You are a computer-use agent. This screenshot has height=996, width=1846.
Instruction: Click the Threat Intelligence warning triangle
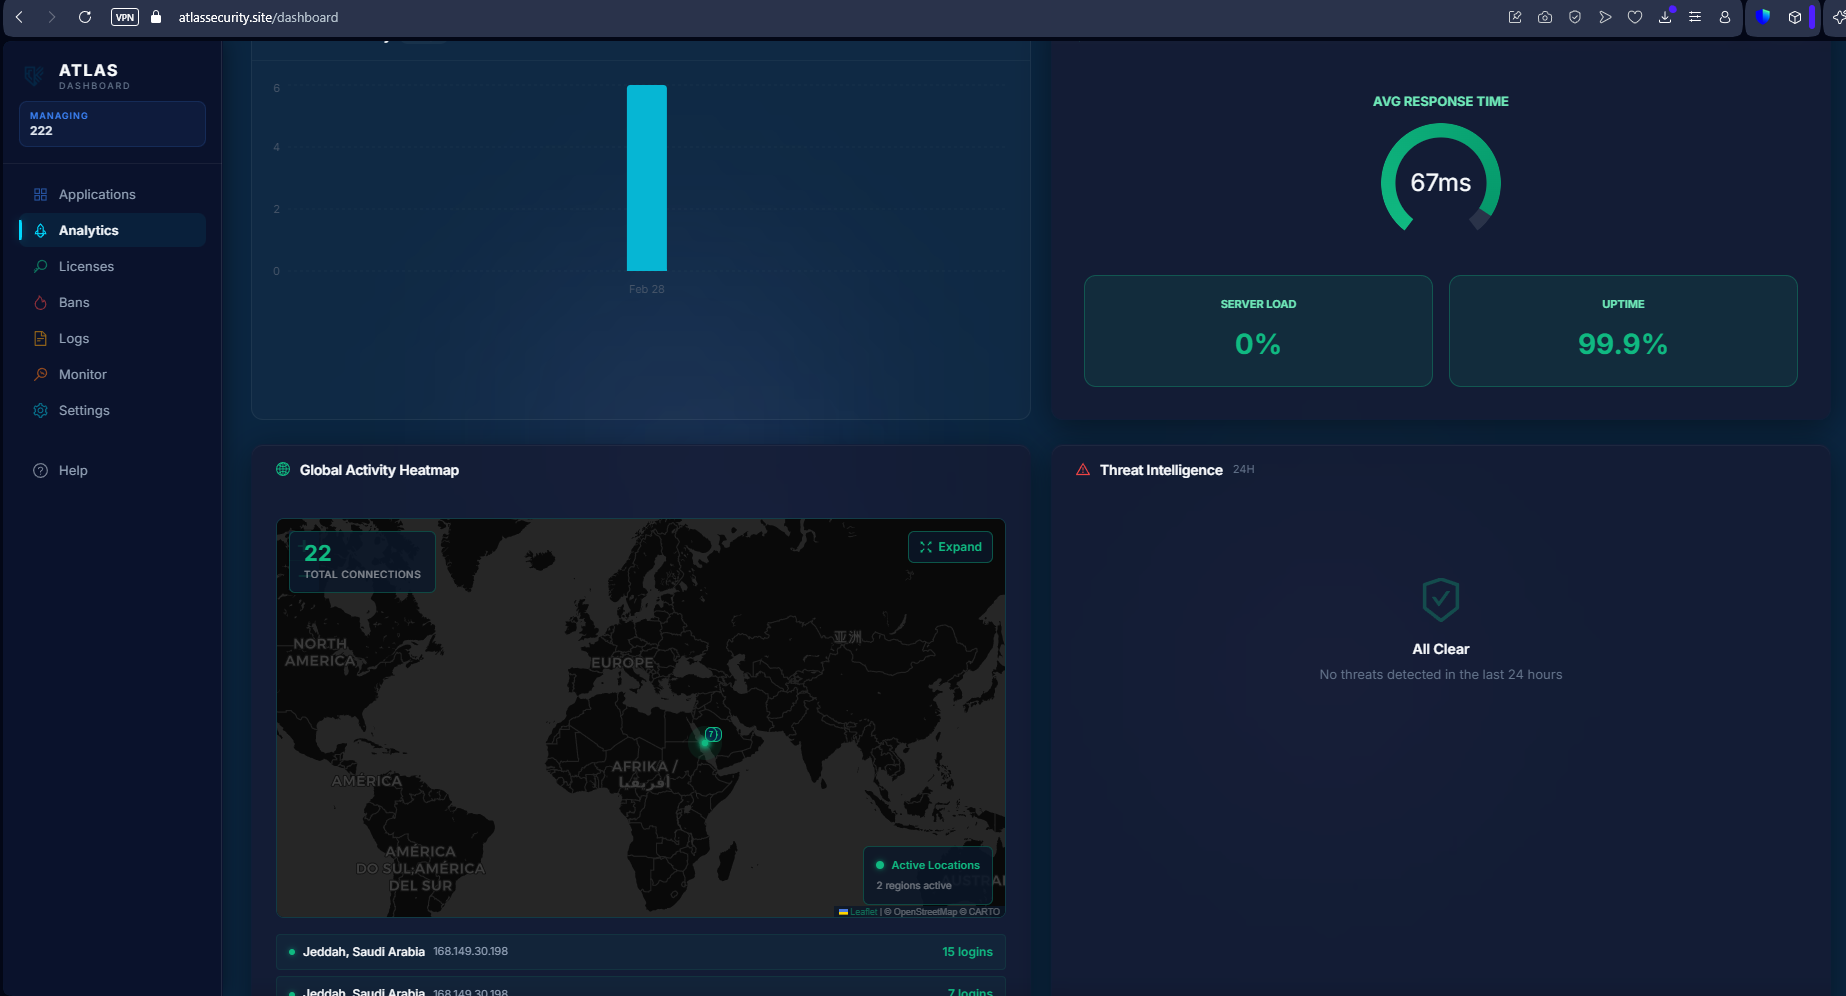[x=1081, y=469]
